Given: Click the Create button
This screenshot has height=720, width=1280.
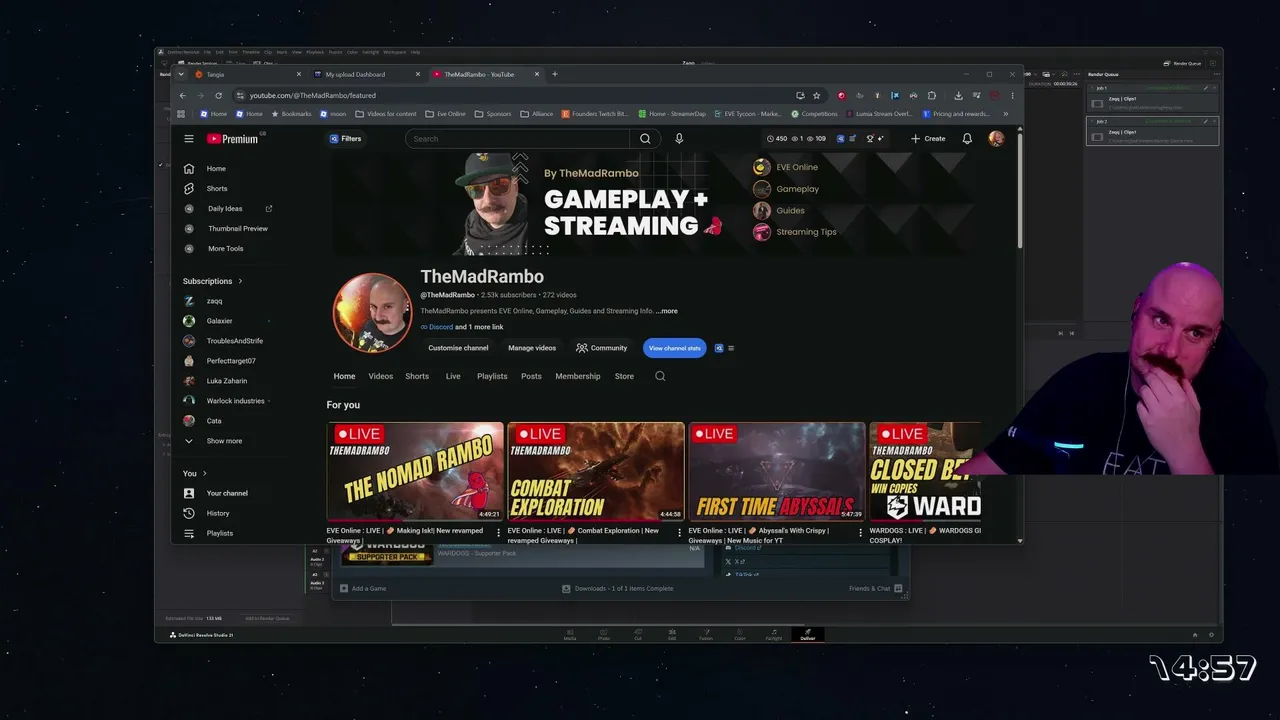Looking at the screenshot, I should pyautogui.click(x=928, y=139).
